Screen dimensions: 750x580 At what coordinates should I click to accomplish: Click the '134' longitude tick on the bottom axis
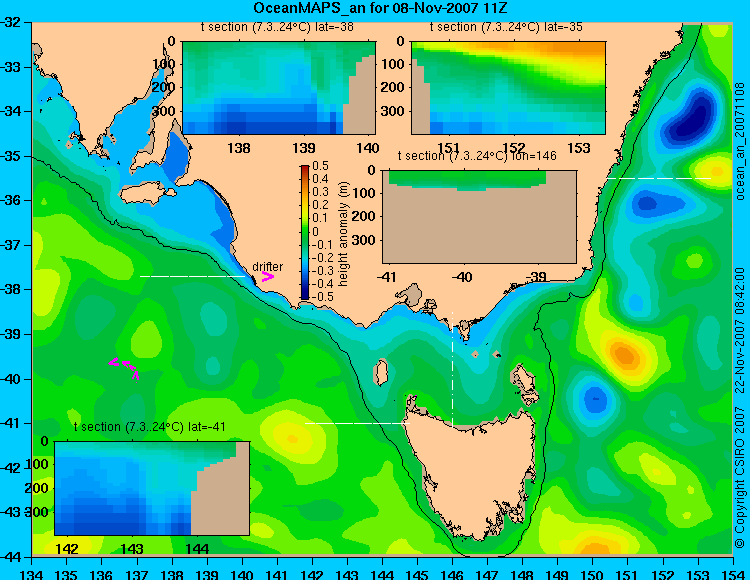(x=32, y=574)
